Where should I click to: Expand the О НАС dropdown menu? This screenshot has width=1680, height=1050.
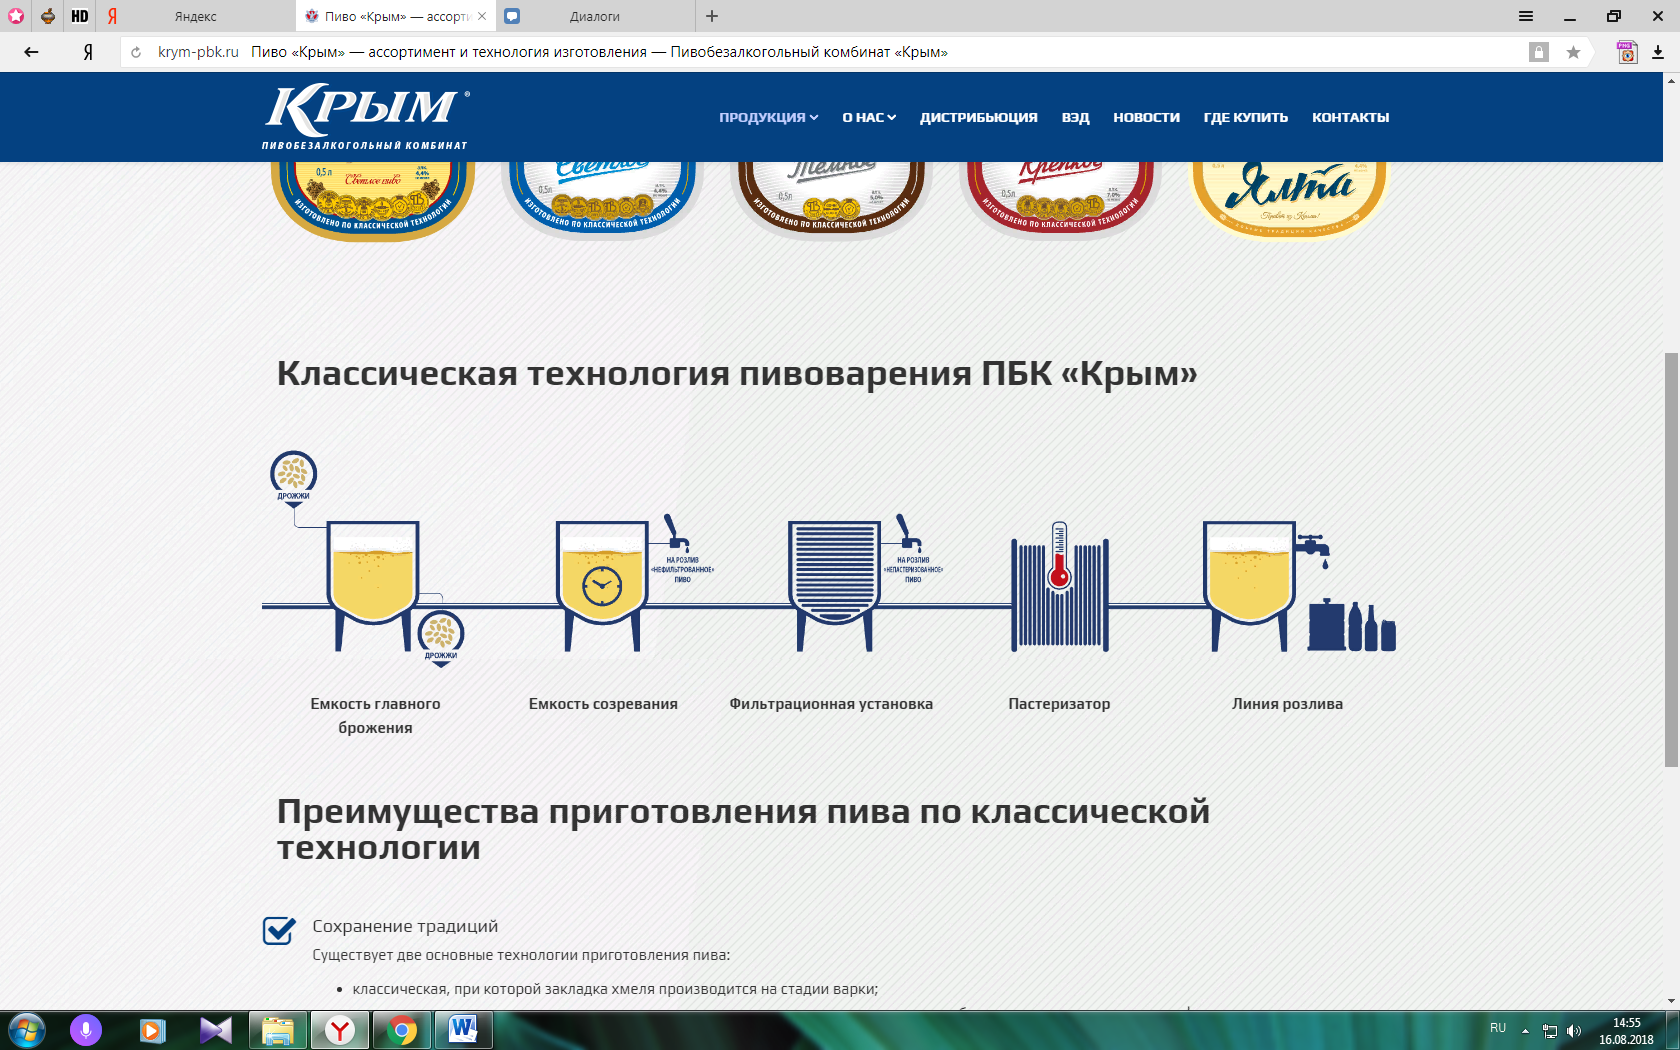(869, 117)
